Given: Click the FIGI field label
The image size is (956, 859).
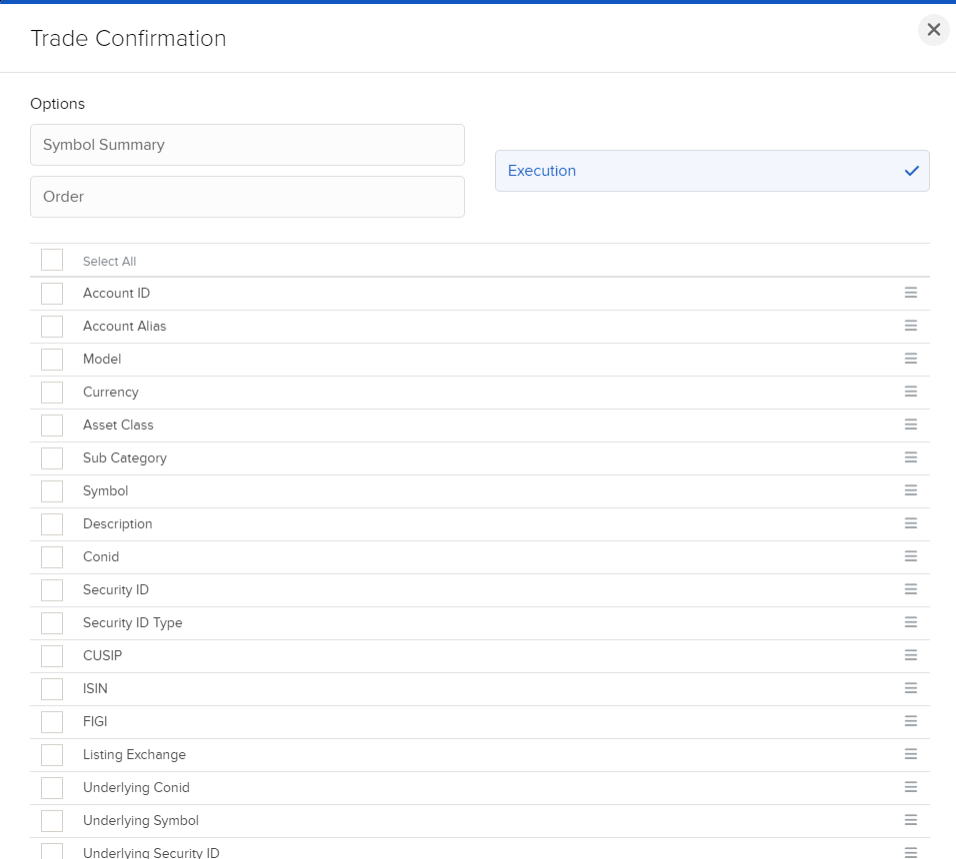Looking at the screenshot, I should pos(95,721).
